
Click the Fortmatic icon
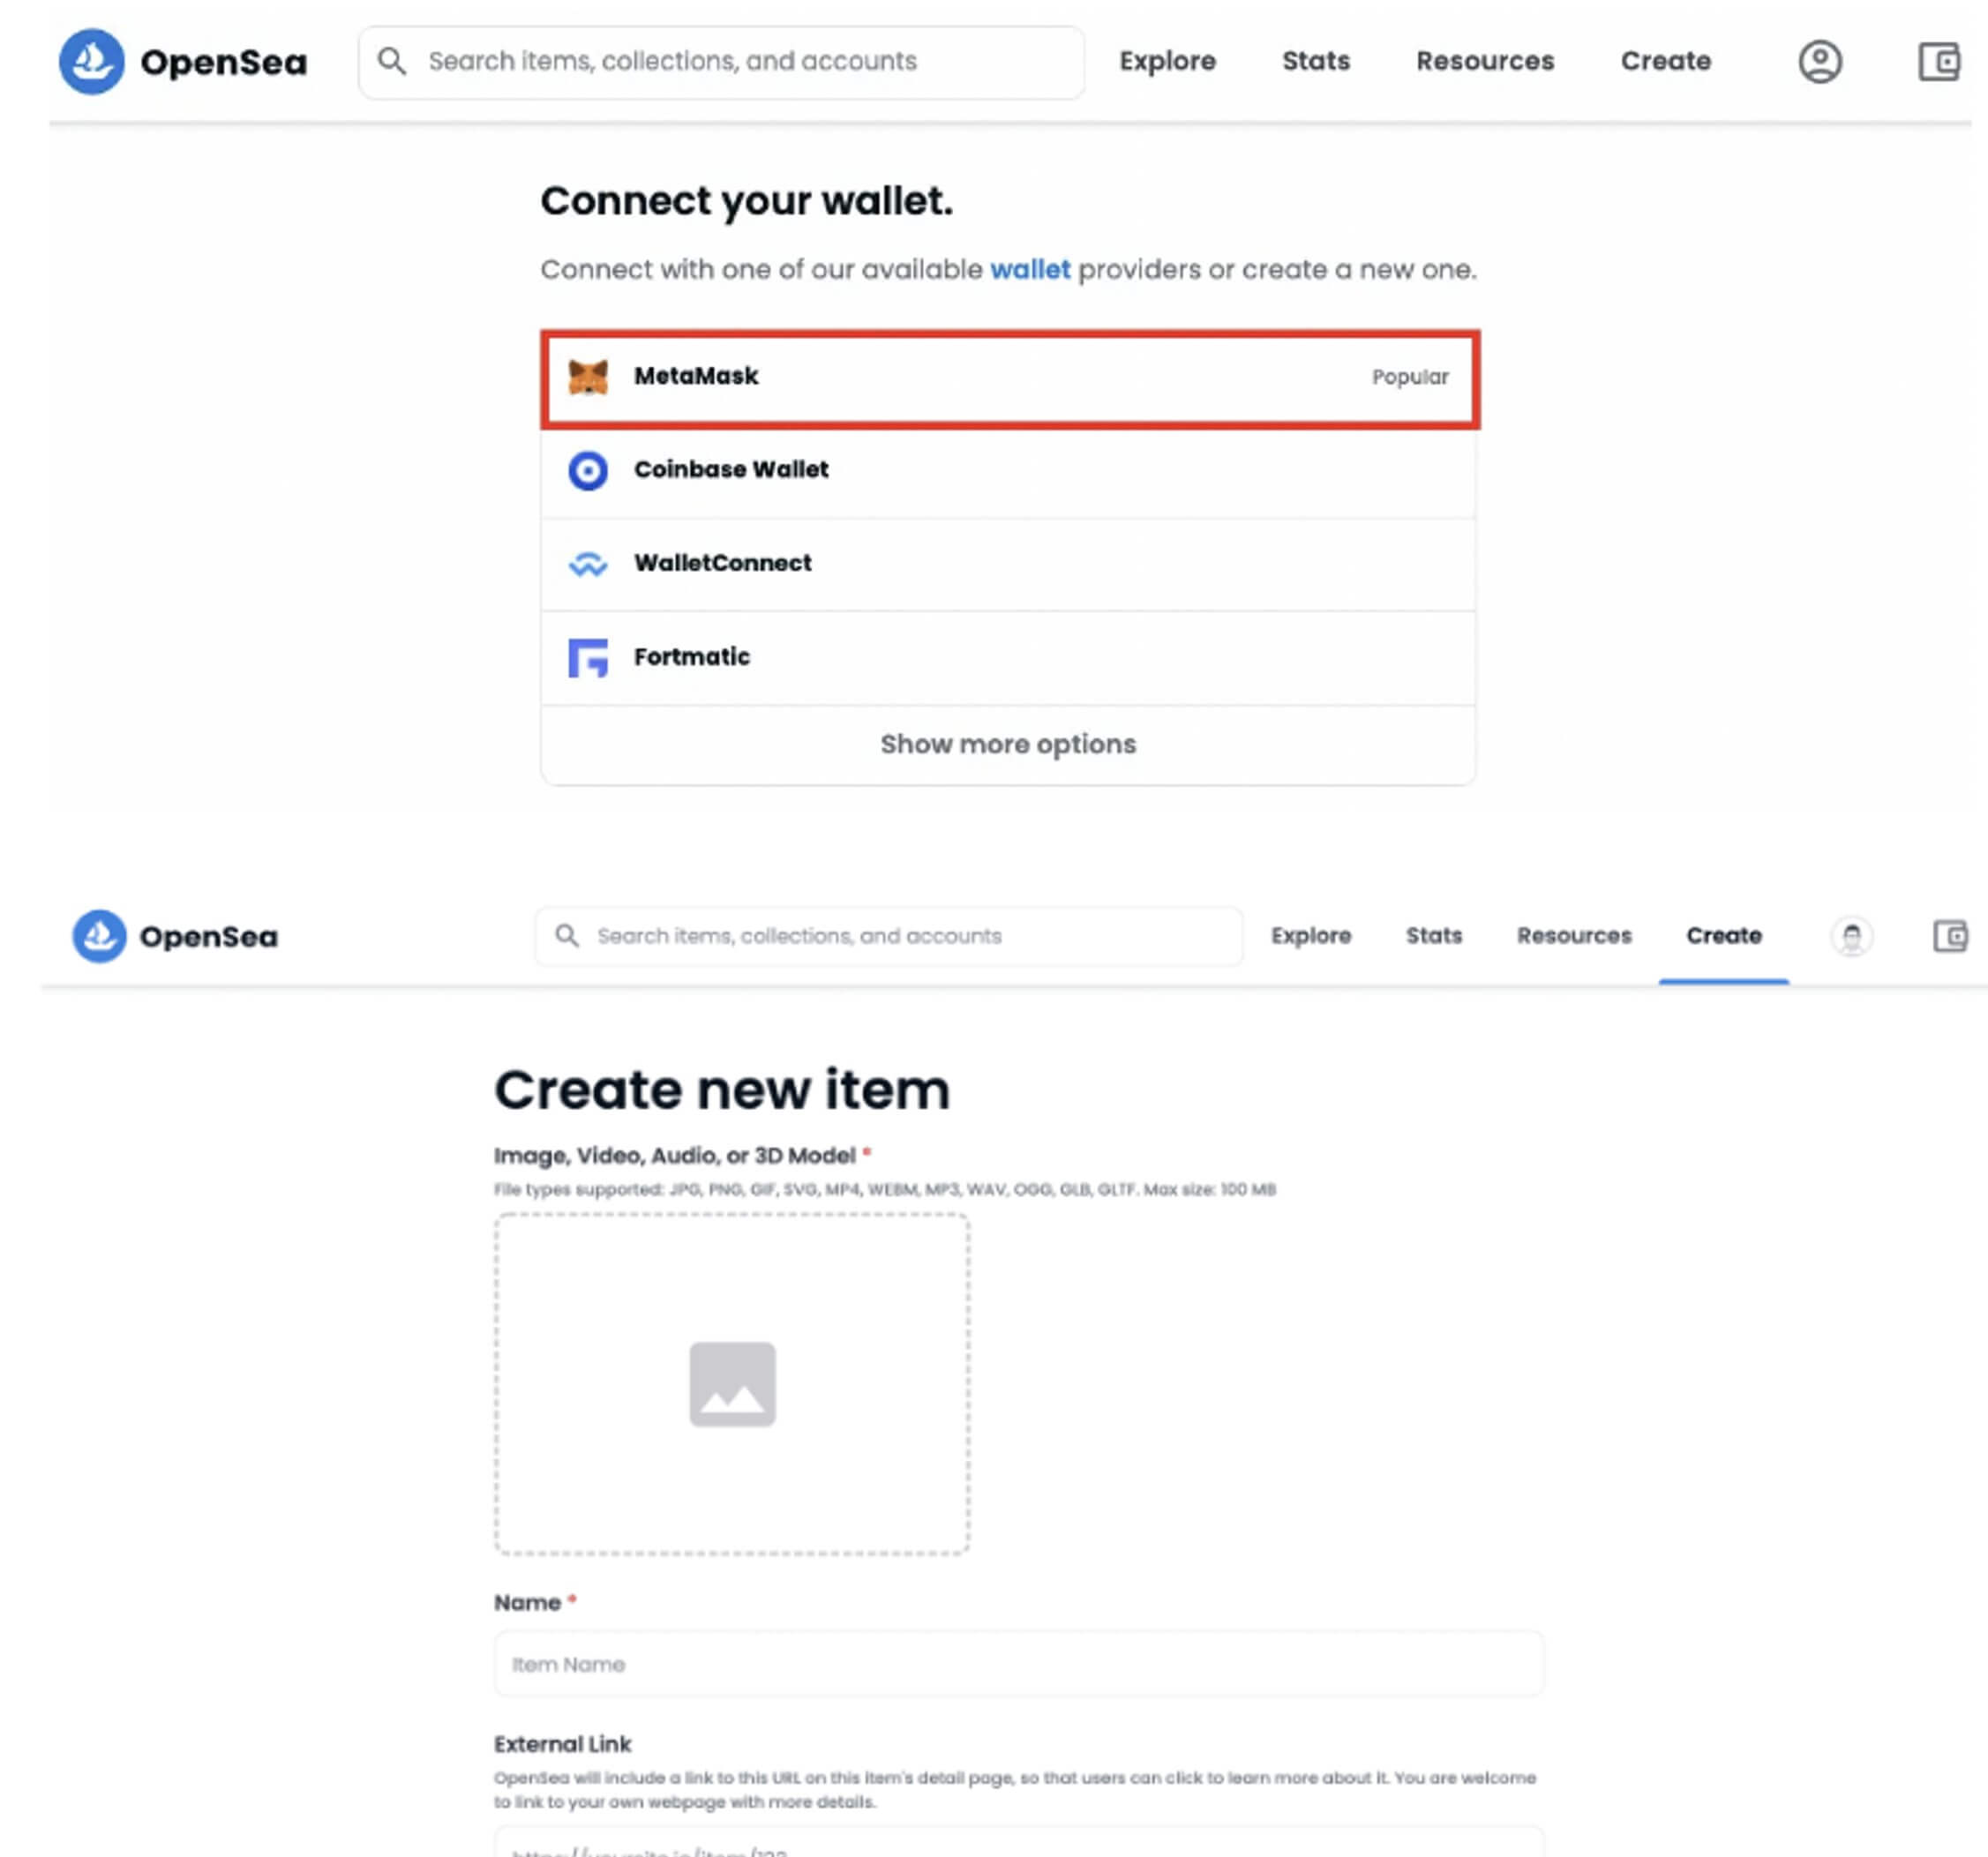[x=589, y=657]
